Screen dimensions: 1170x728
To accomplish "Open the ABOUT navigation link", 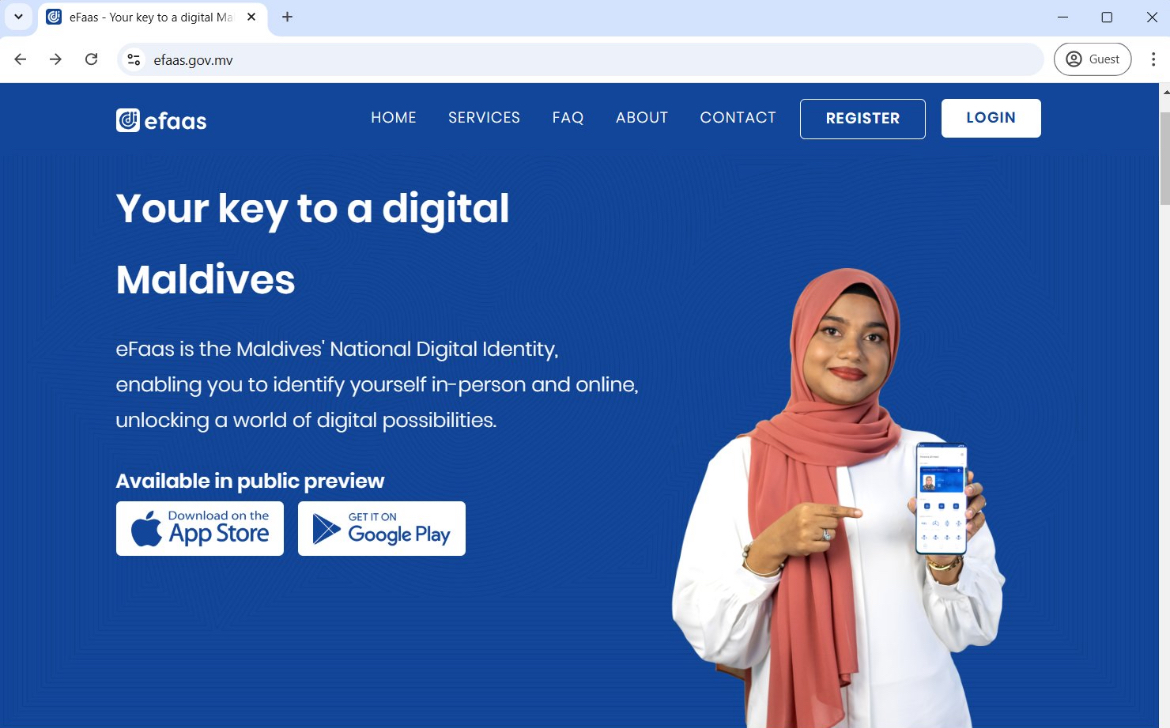I will coord(642,118).
